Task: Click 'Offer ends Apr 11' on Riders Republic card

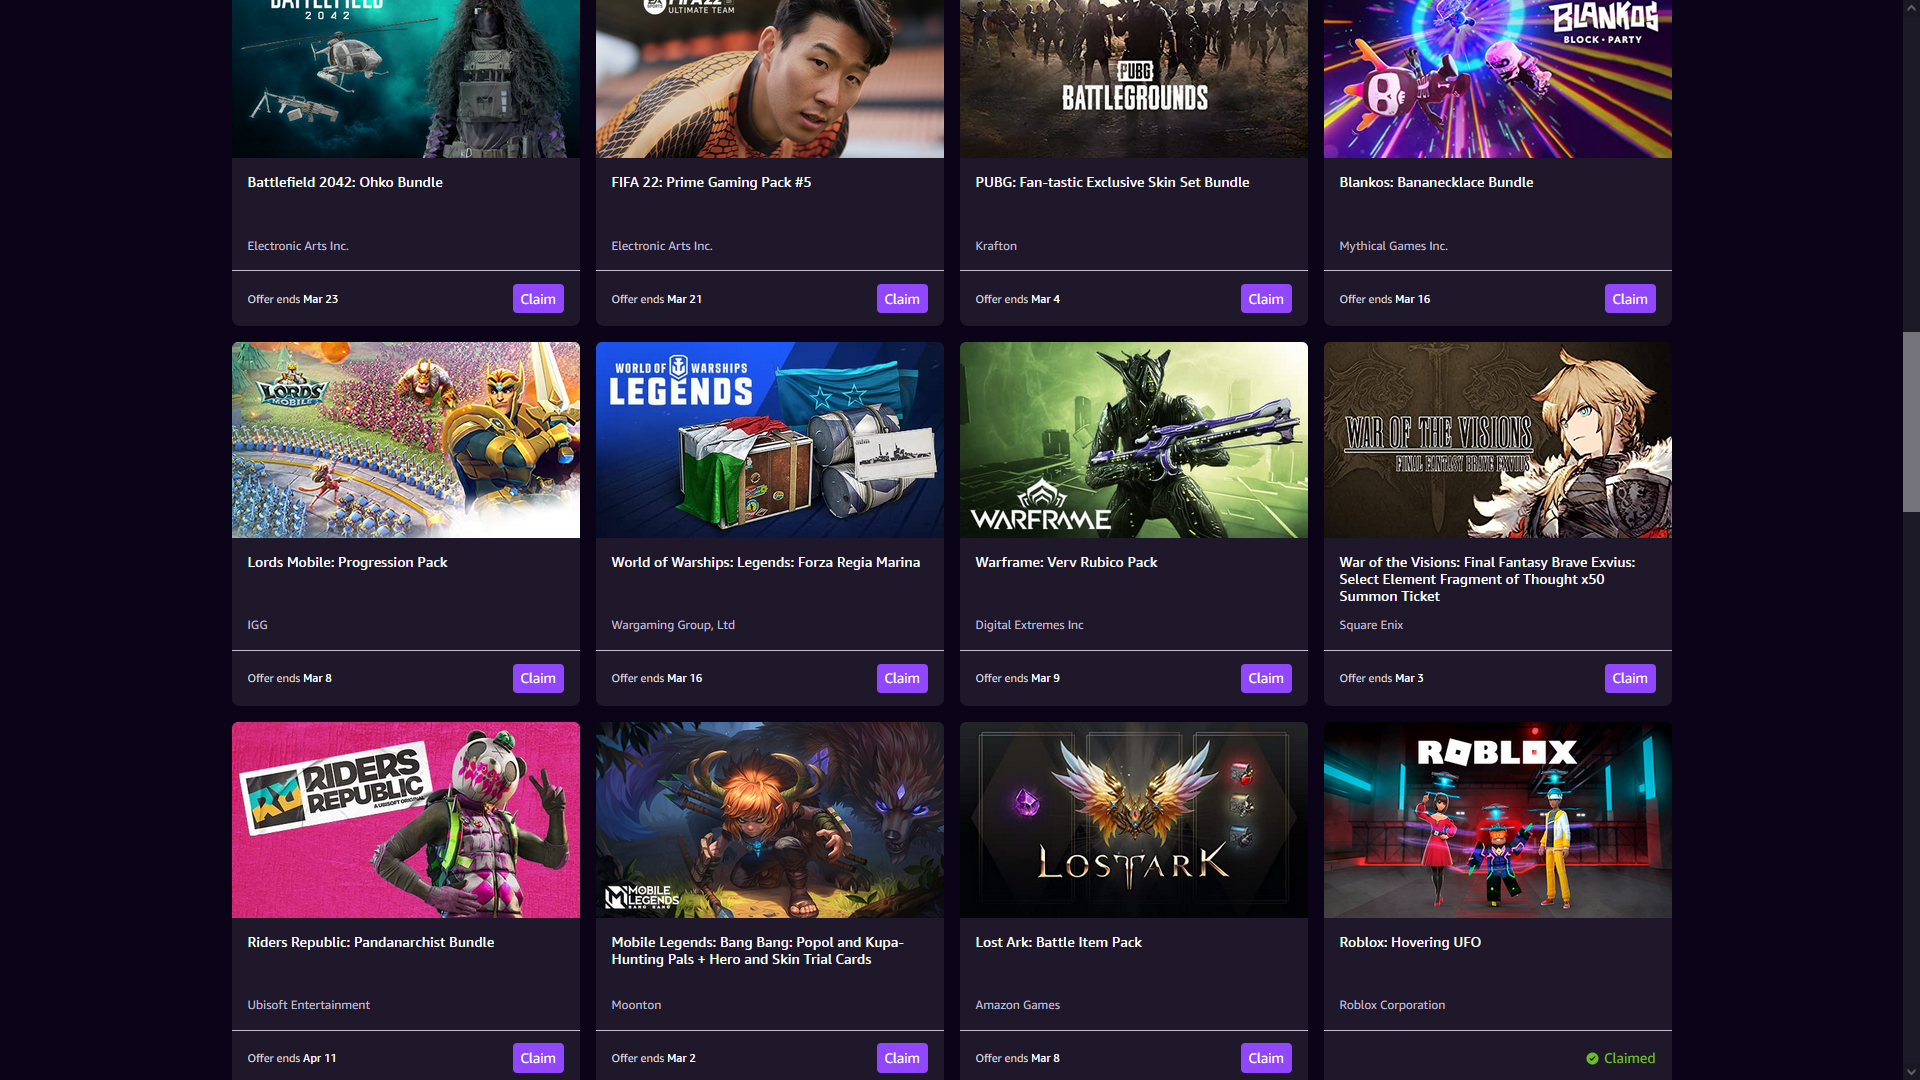Action: 292,1058
